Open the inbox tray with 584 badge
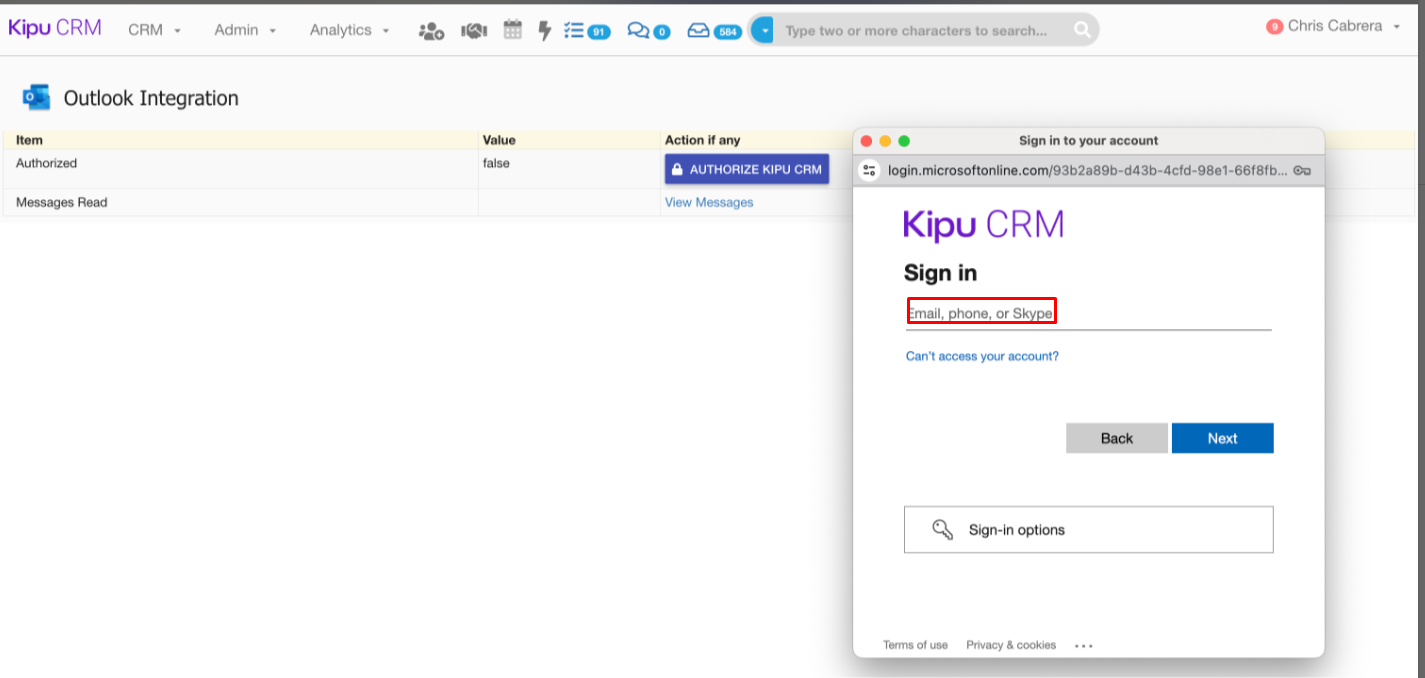Image resolution: width=1425 pixels, height=678 pixels. (x=713, y=31)
